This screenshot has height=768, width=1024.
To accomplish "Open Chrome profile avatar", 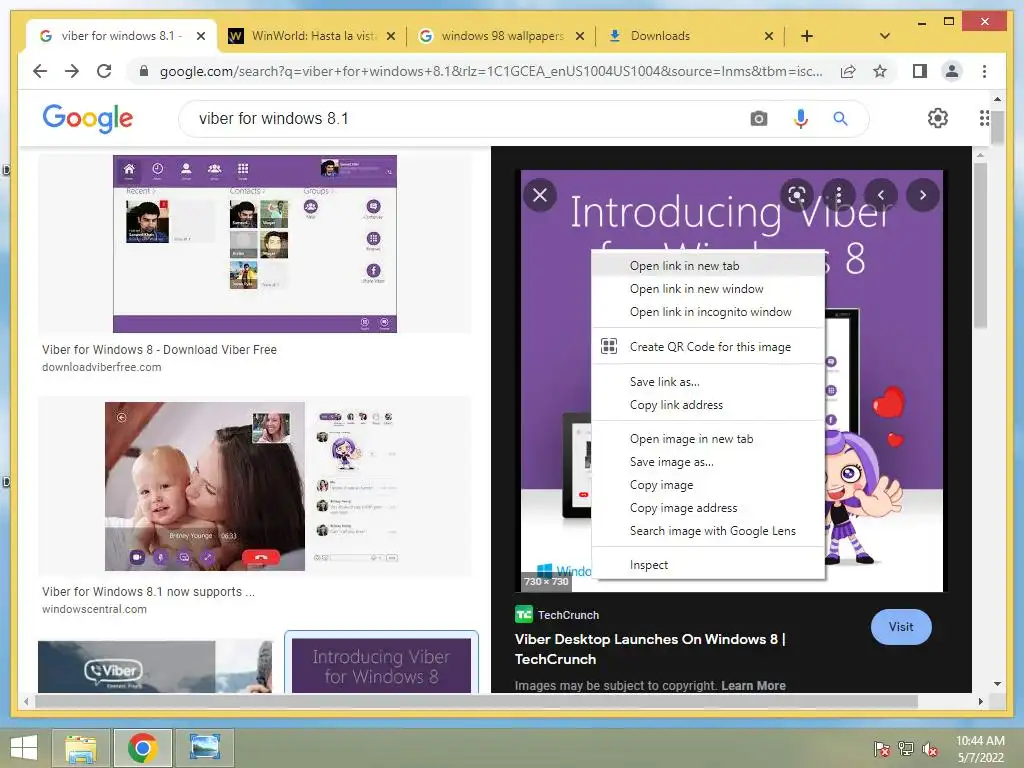I will [x=952, y=71].
